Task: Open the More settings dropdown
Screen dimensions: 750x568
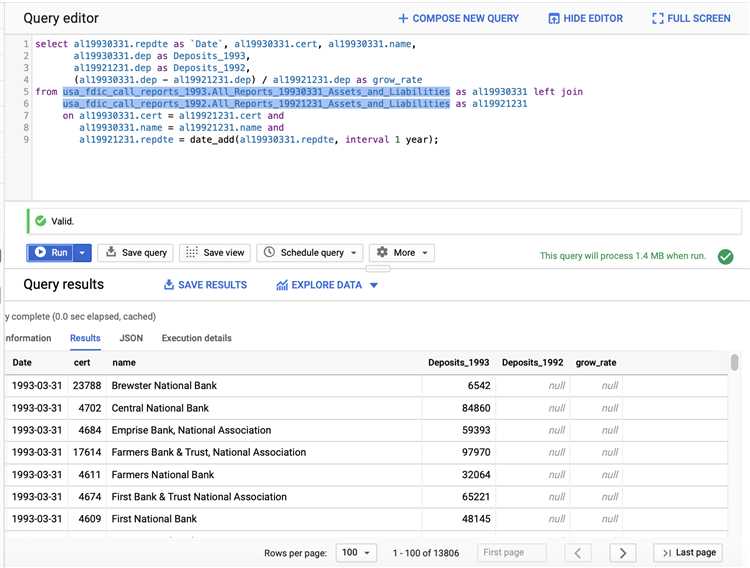Action: (402, 252)
